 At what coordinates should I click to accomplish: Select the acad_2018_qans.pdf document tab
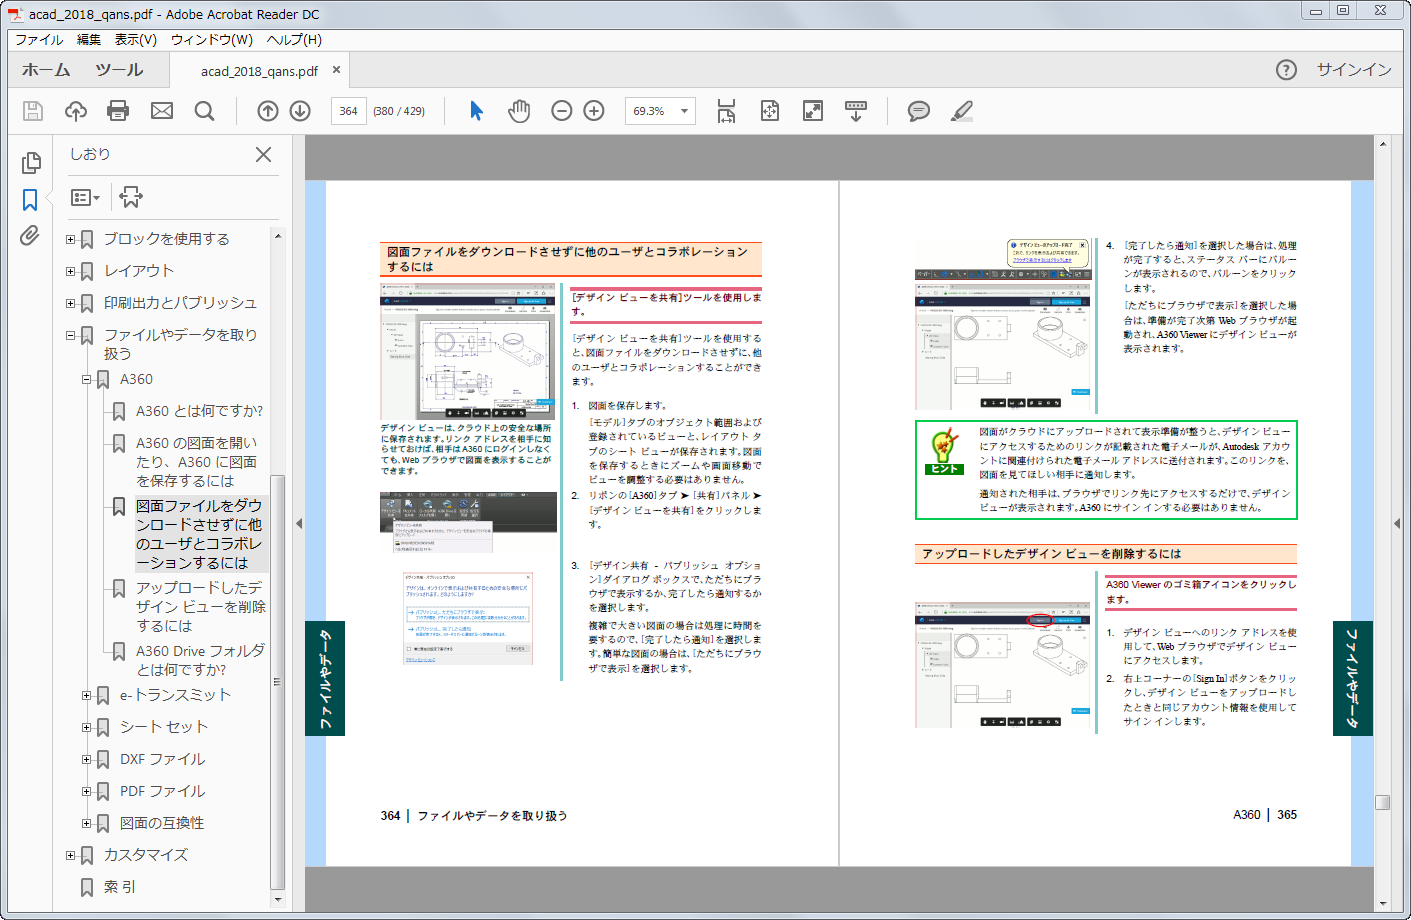[259, 71]
